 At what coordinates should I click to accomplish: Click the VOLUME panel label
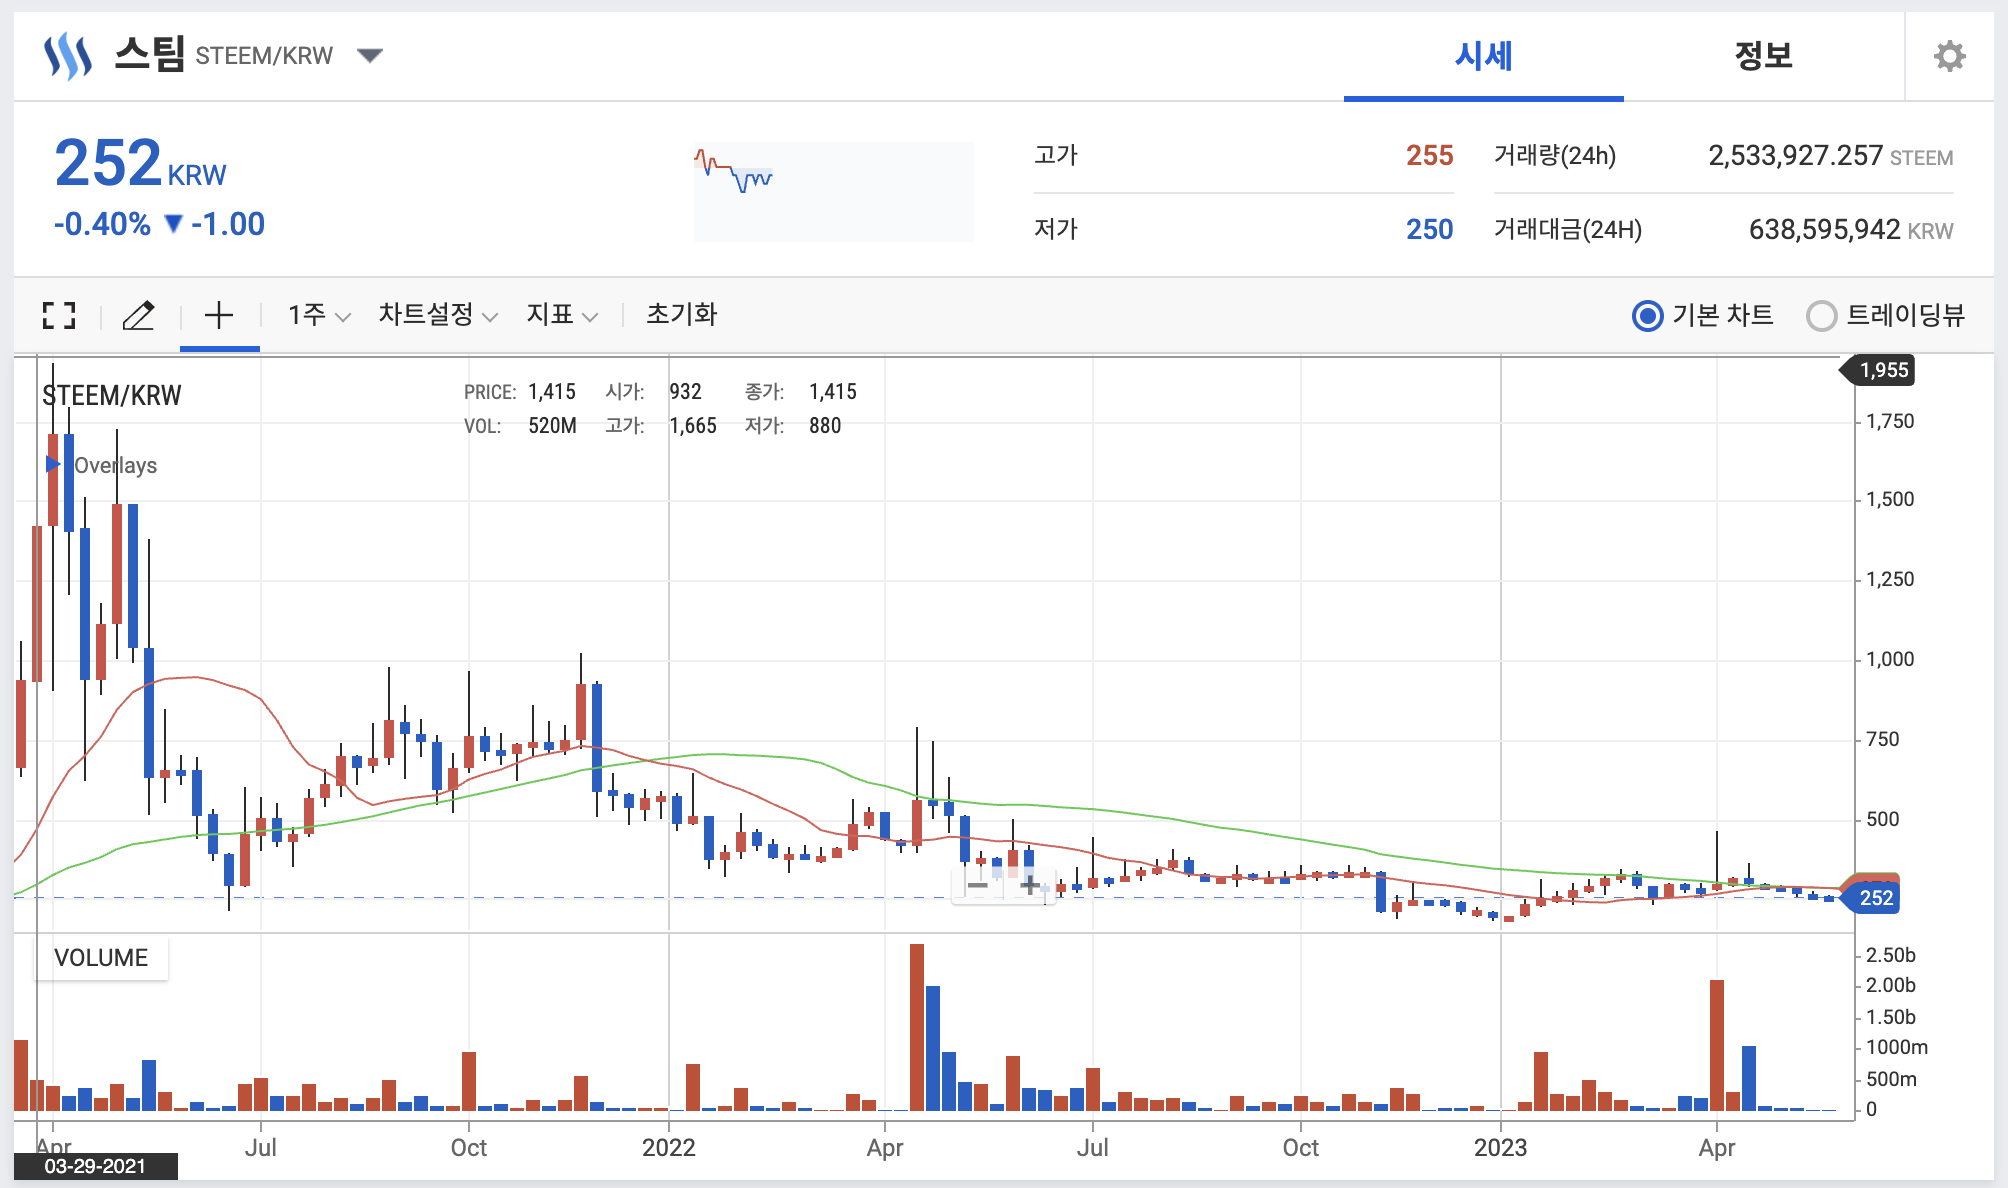coord(101,958)
